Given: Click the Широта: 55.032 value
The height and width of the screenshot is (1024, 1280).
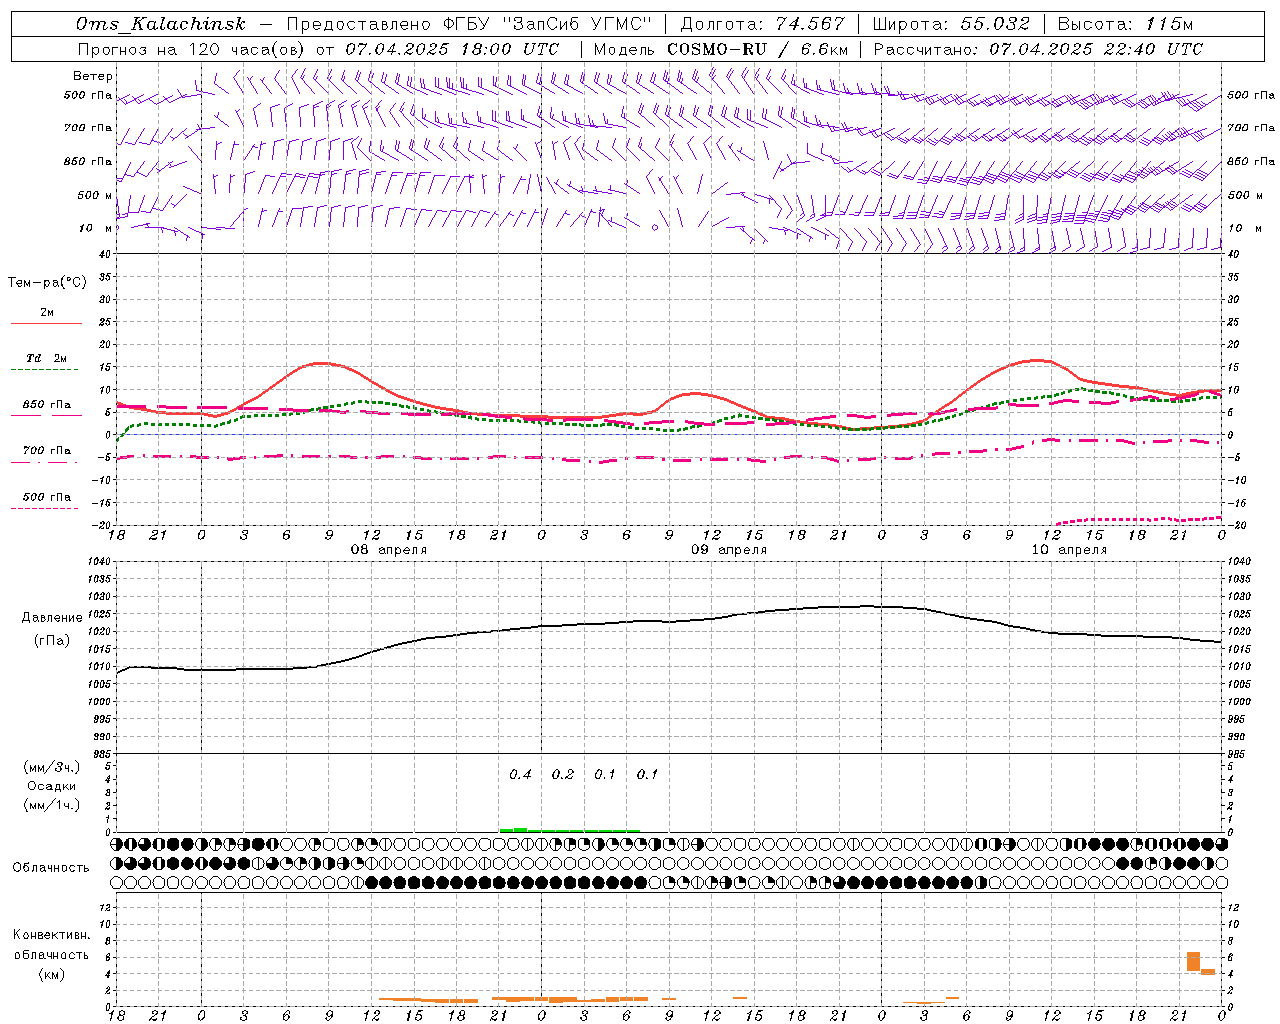Looking at the screenshot, I should [951, 24].
